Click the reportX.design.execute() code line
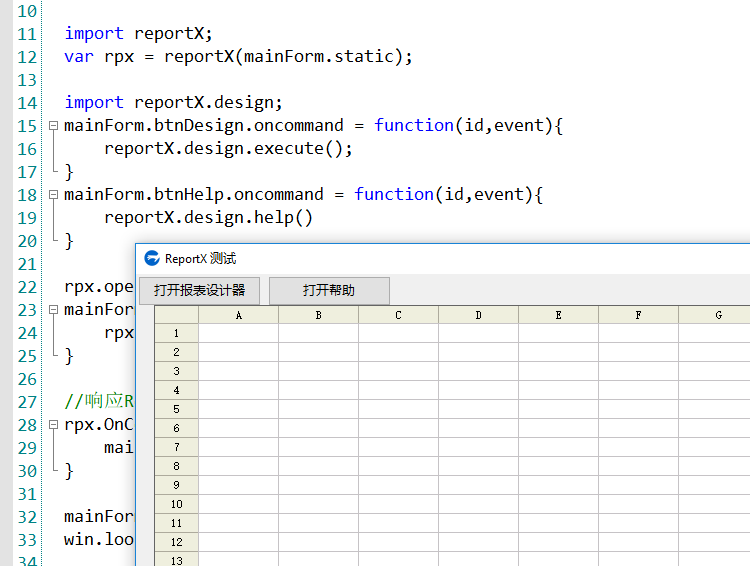Image resolution: width=750 pixels, height=566 pixels. (228, 149)
